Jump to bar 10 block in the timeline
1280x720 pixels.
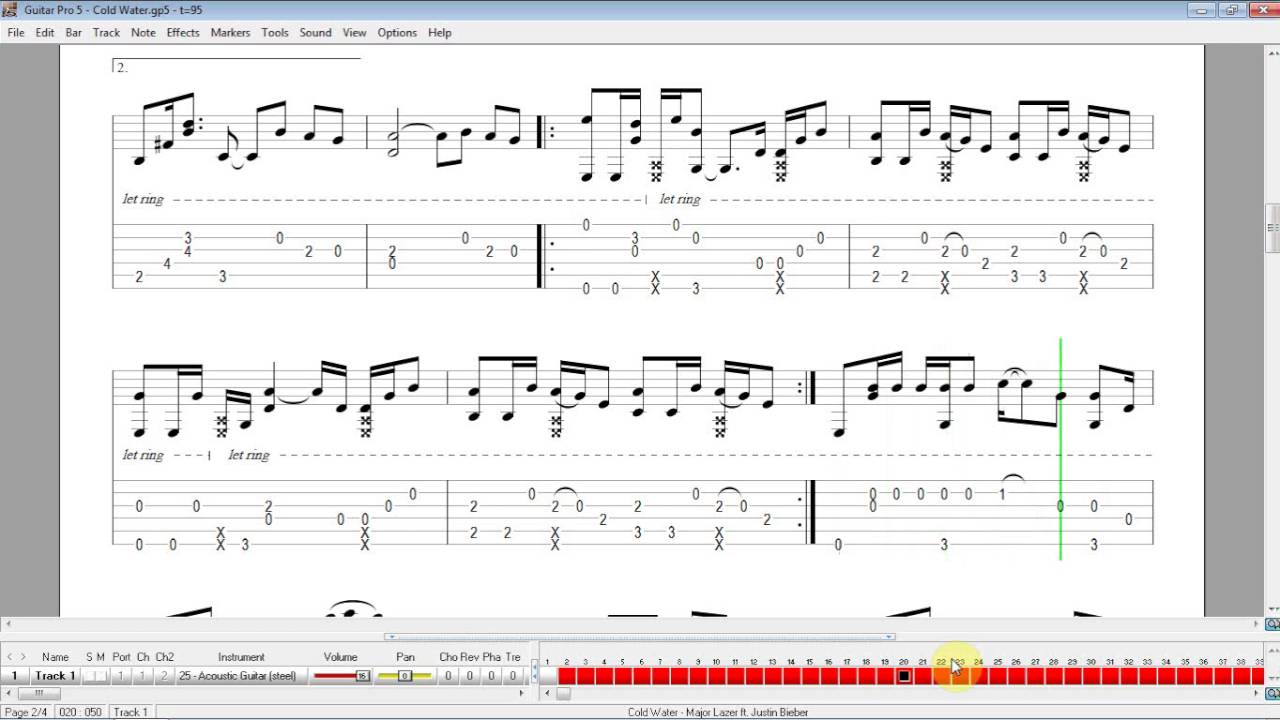[x=716, y=676]
